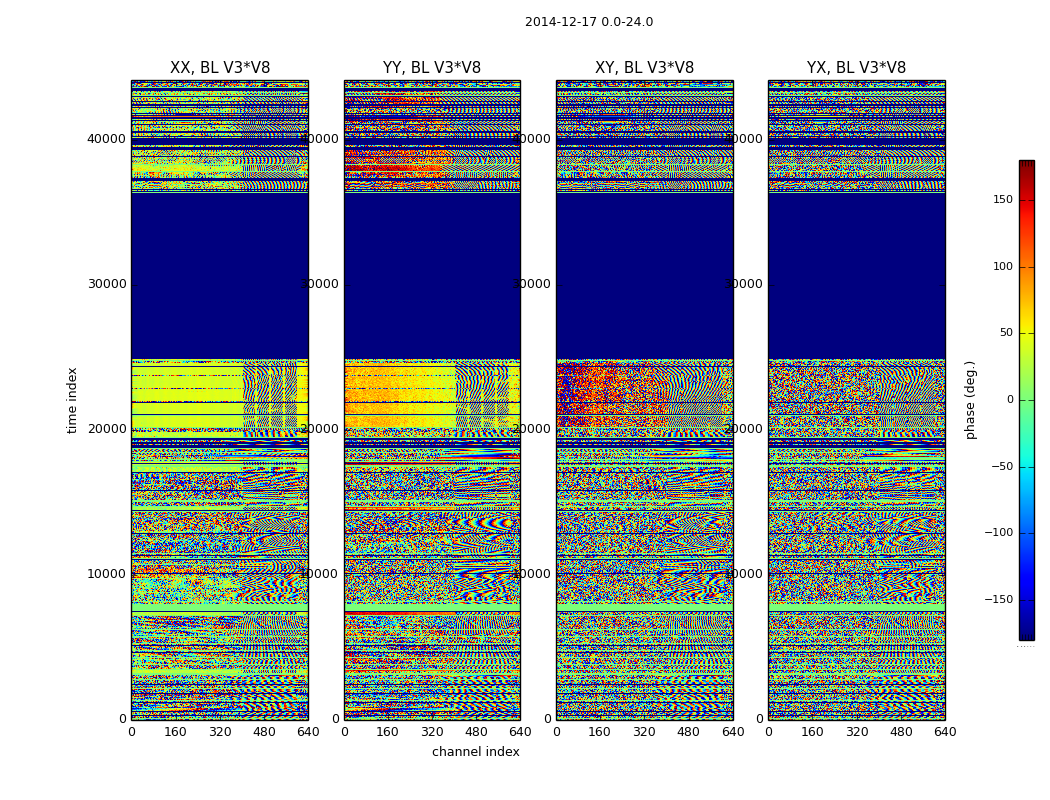Select the 'YX, BL V3*V8' subplot title

856,68
